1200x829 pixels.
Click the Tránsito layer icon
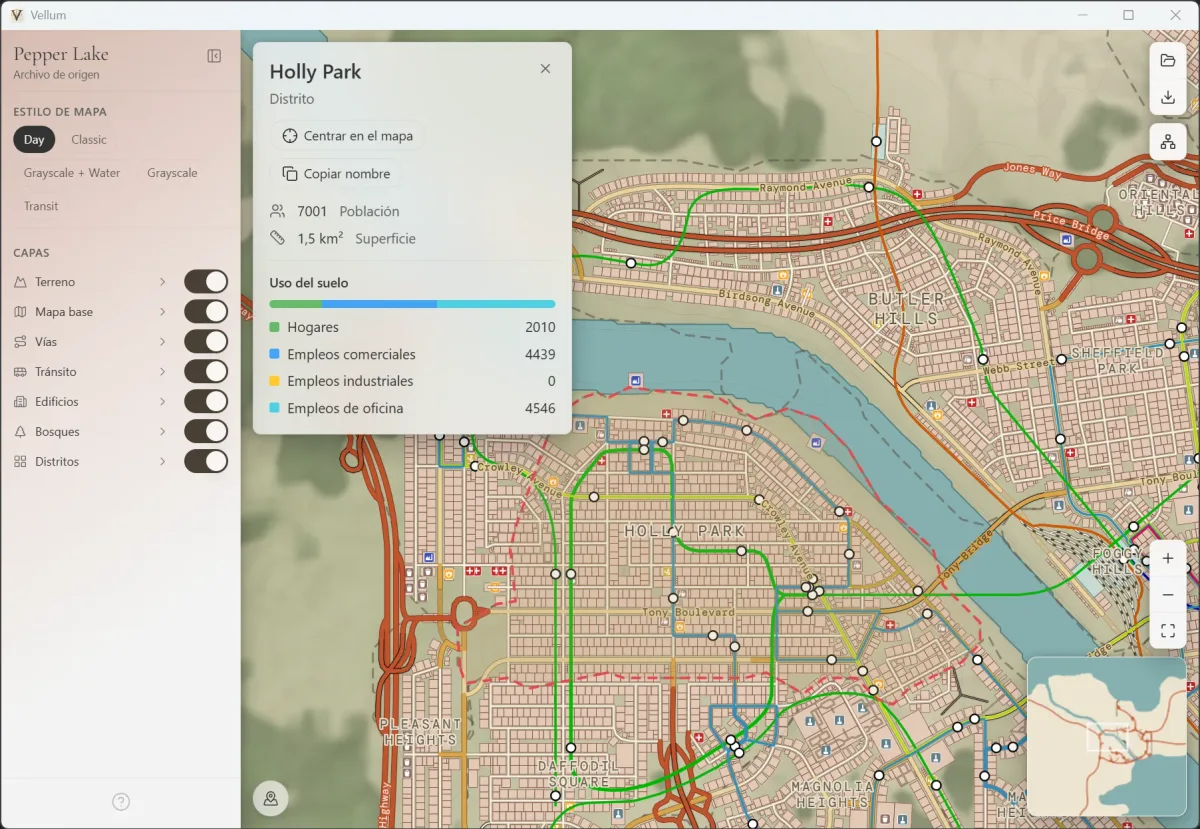(20, 372)
